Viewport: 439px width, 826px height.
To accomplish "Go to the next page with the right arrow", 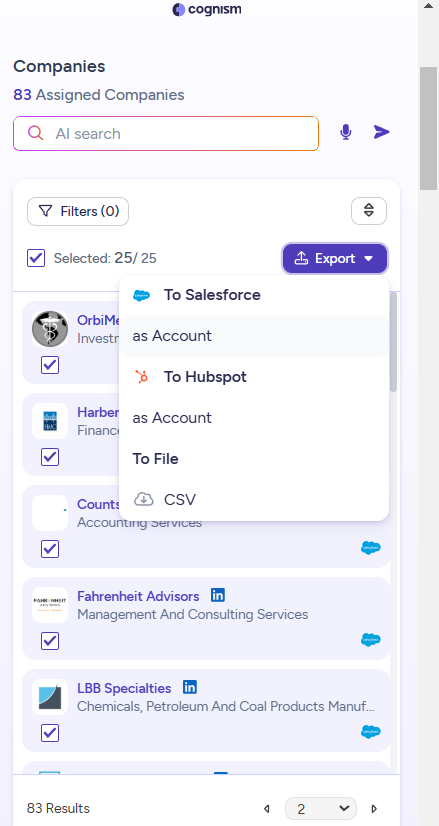I will 374,809.
